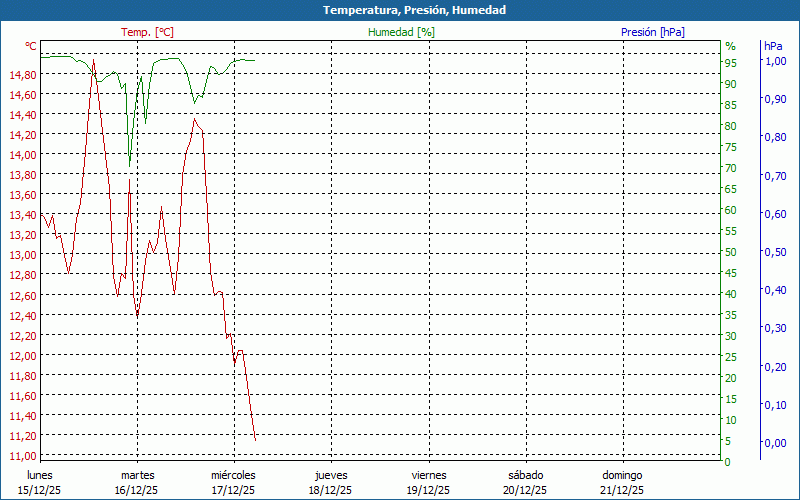Click the % unit label on humidity axis

[730, 47]
